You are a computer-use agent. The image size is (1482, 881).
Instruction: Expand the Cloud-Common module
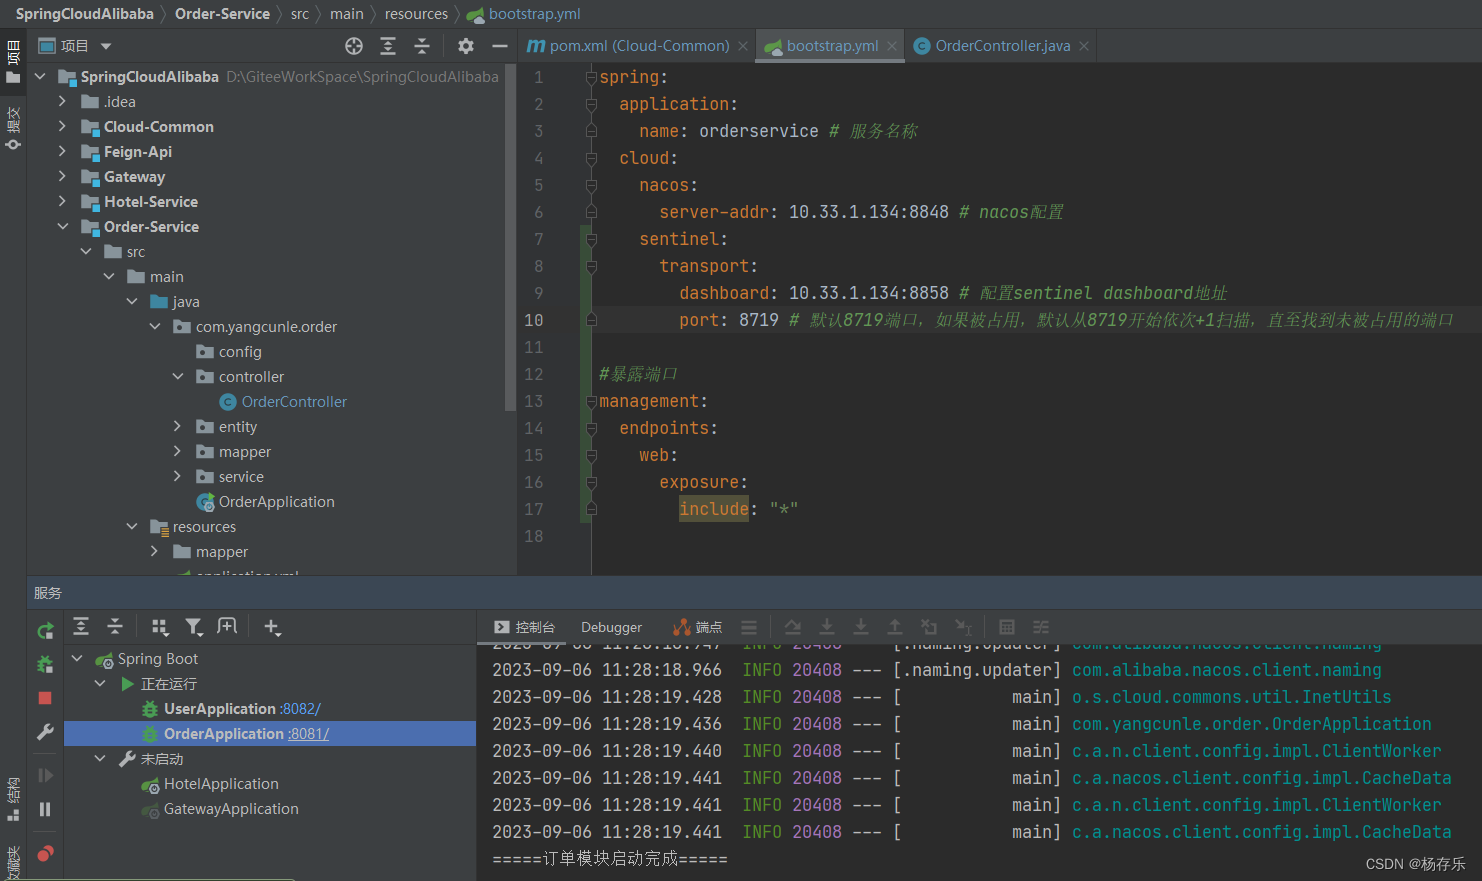[62, 126]
